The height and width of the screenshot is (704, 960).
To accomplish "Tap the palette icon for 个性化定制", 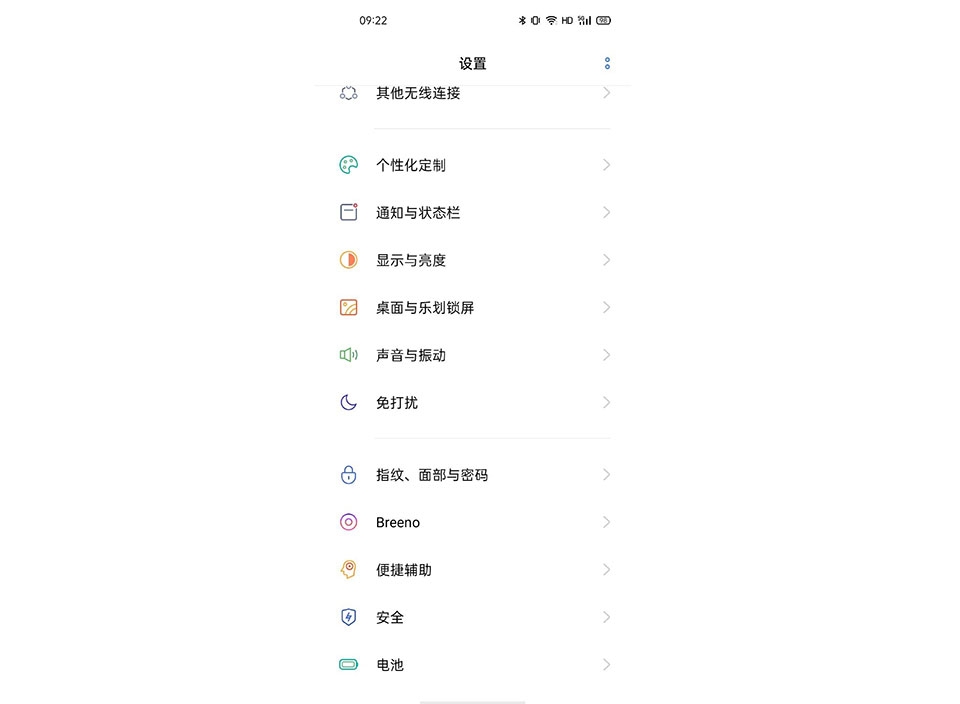I will [x=348, y=165].
